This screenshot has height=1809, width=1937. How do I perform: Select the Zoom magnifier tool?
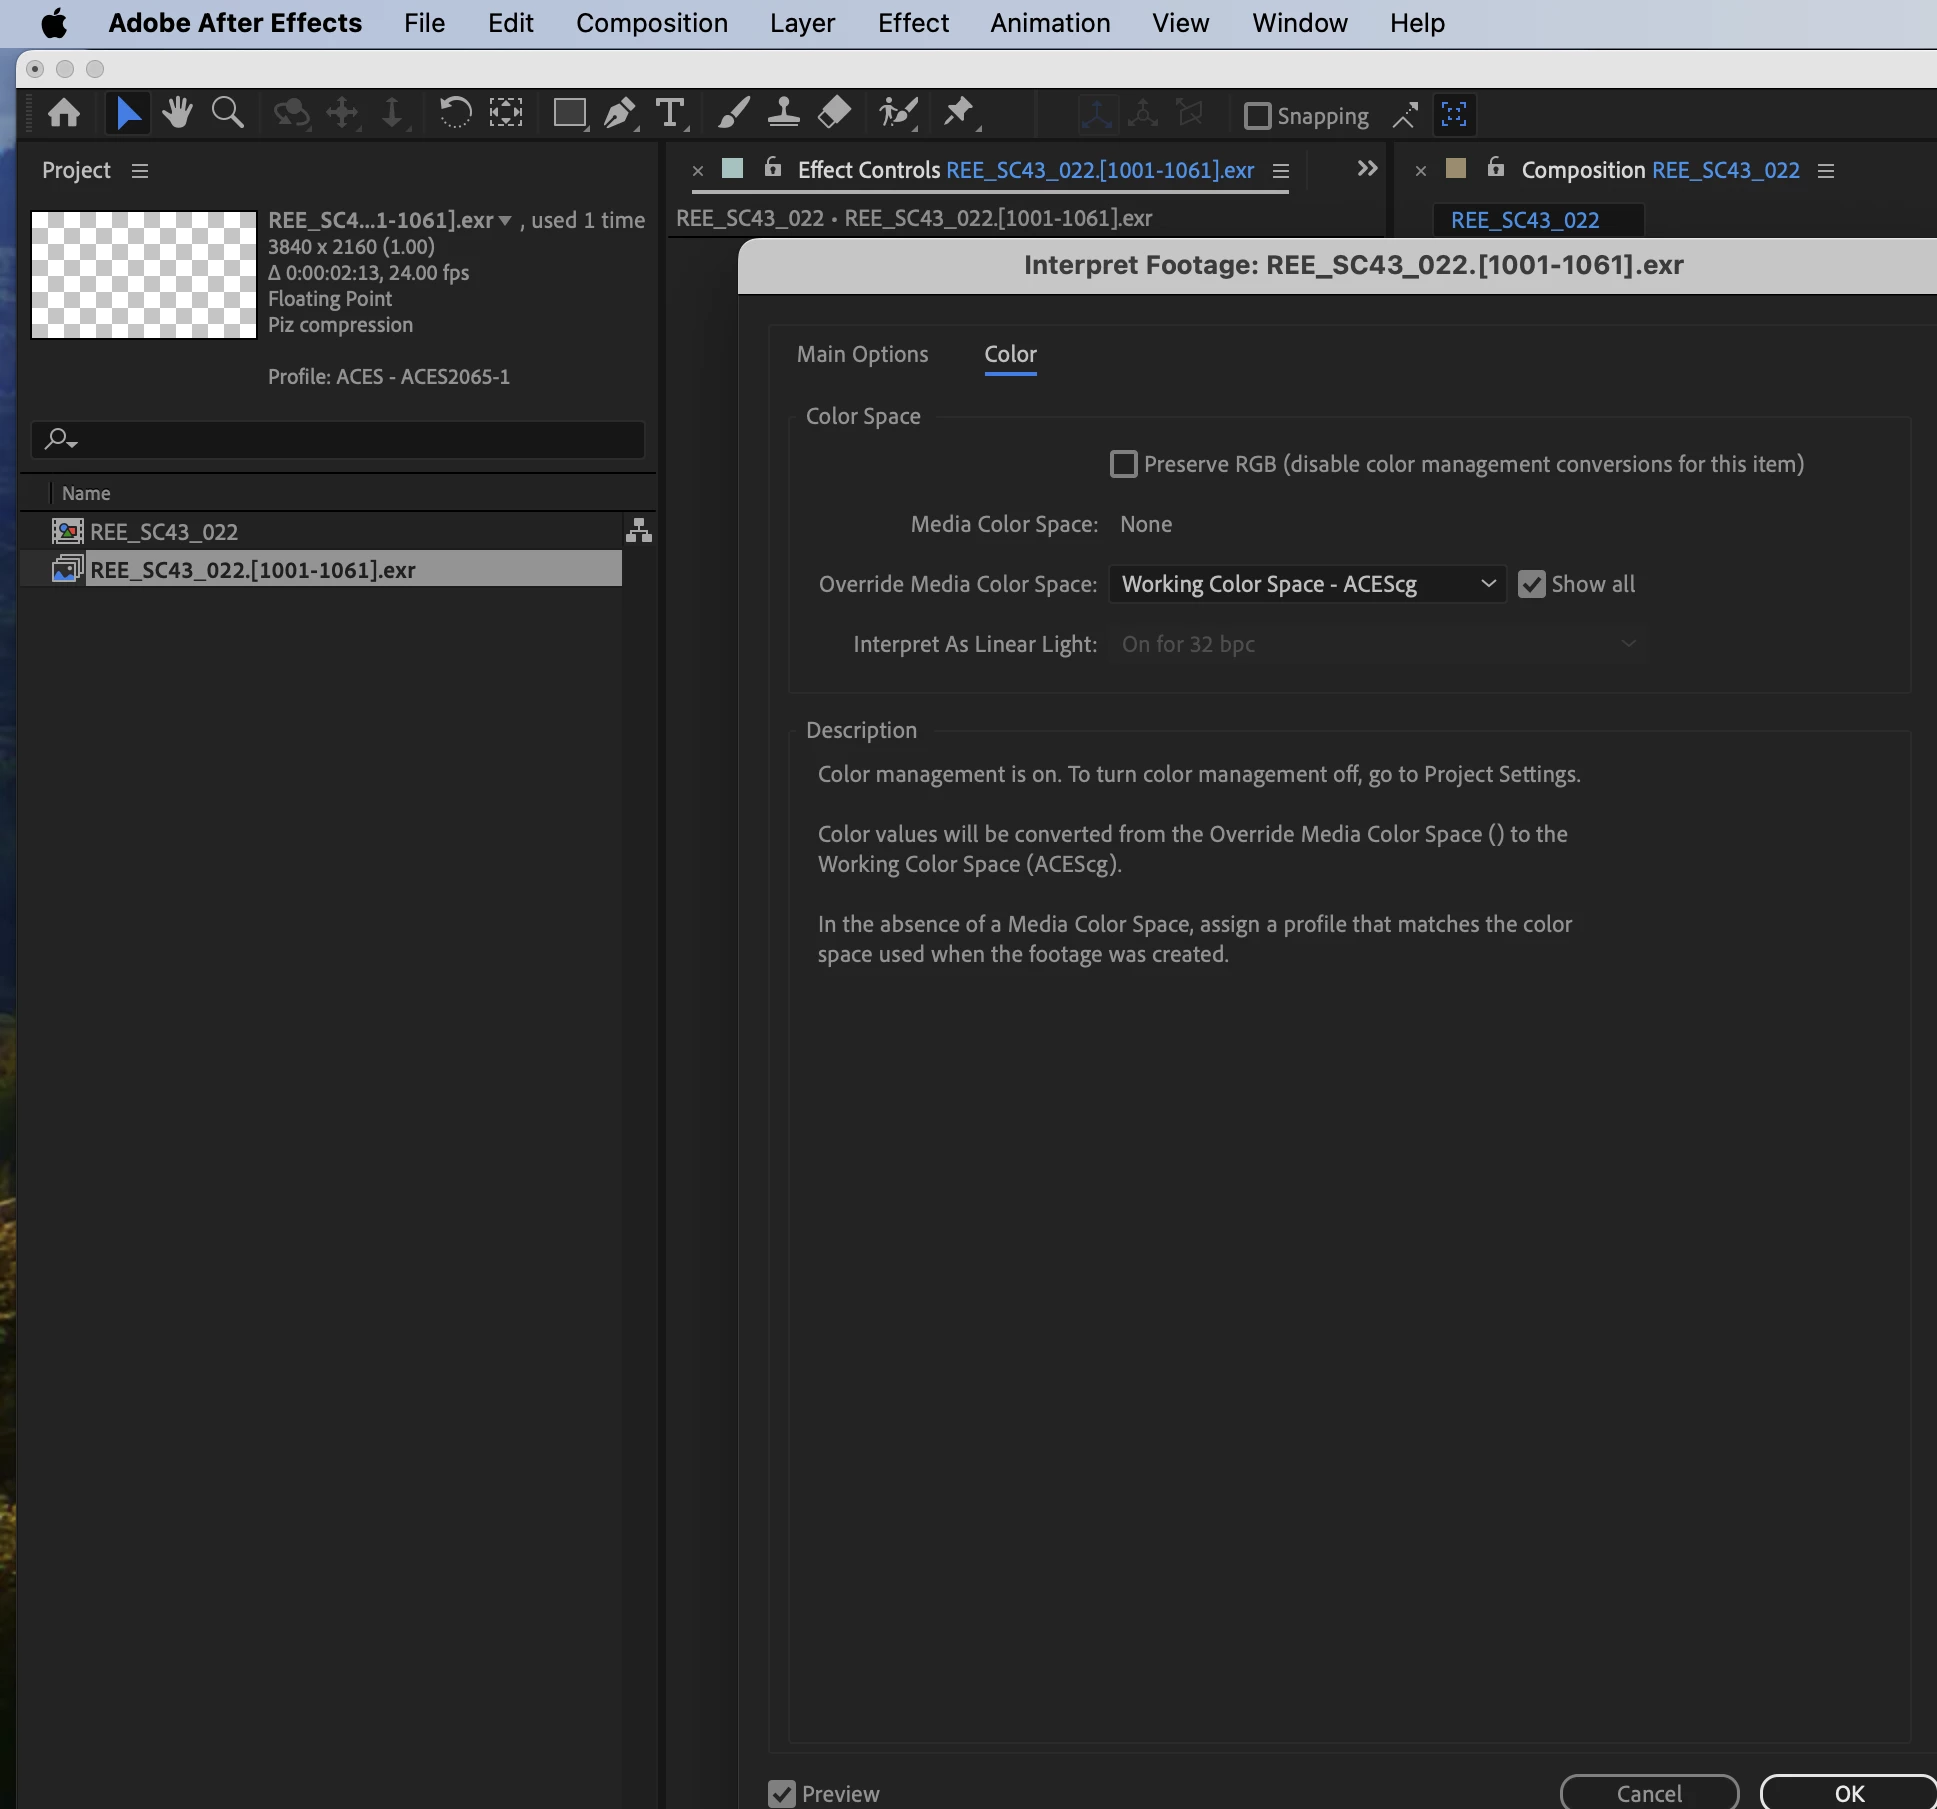click(228, 113)
